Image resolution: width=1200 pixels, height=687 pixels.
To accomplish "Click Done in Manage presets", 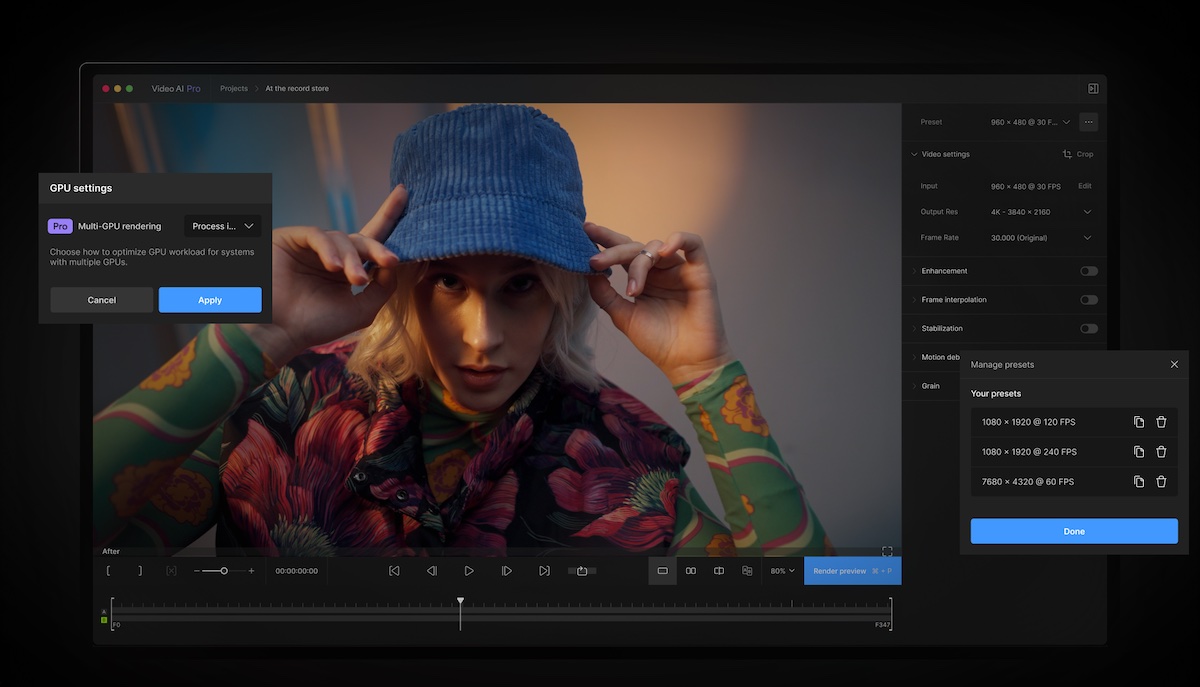I will pyautogui.click(x=1074, y=531).
